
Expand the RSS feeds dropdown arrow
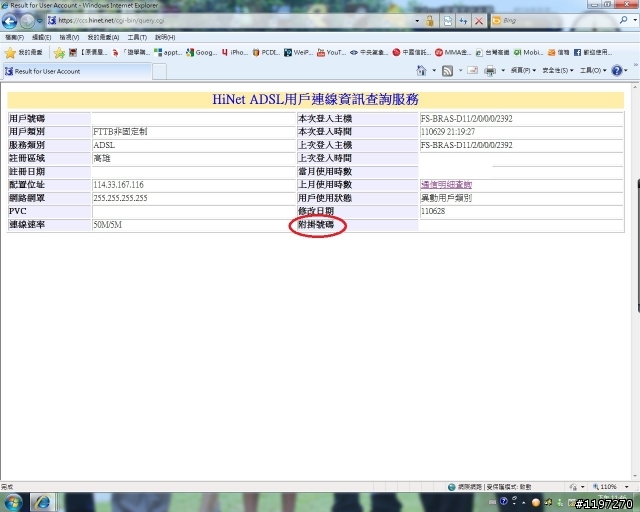460,70
